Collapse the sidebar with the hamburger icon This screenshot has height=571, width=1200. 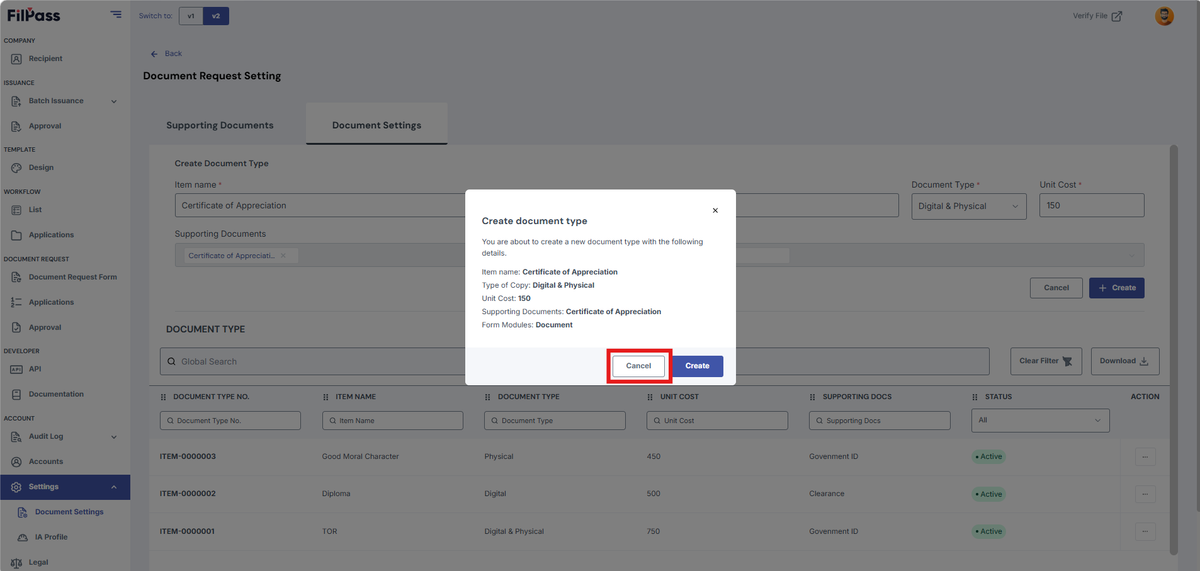click(x=116, y=15)
